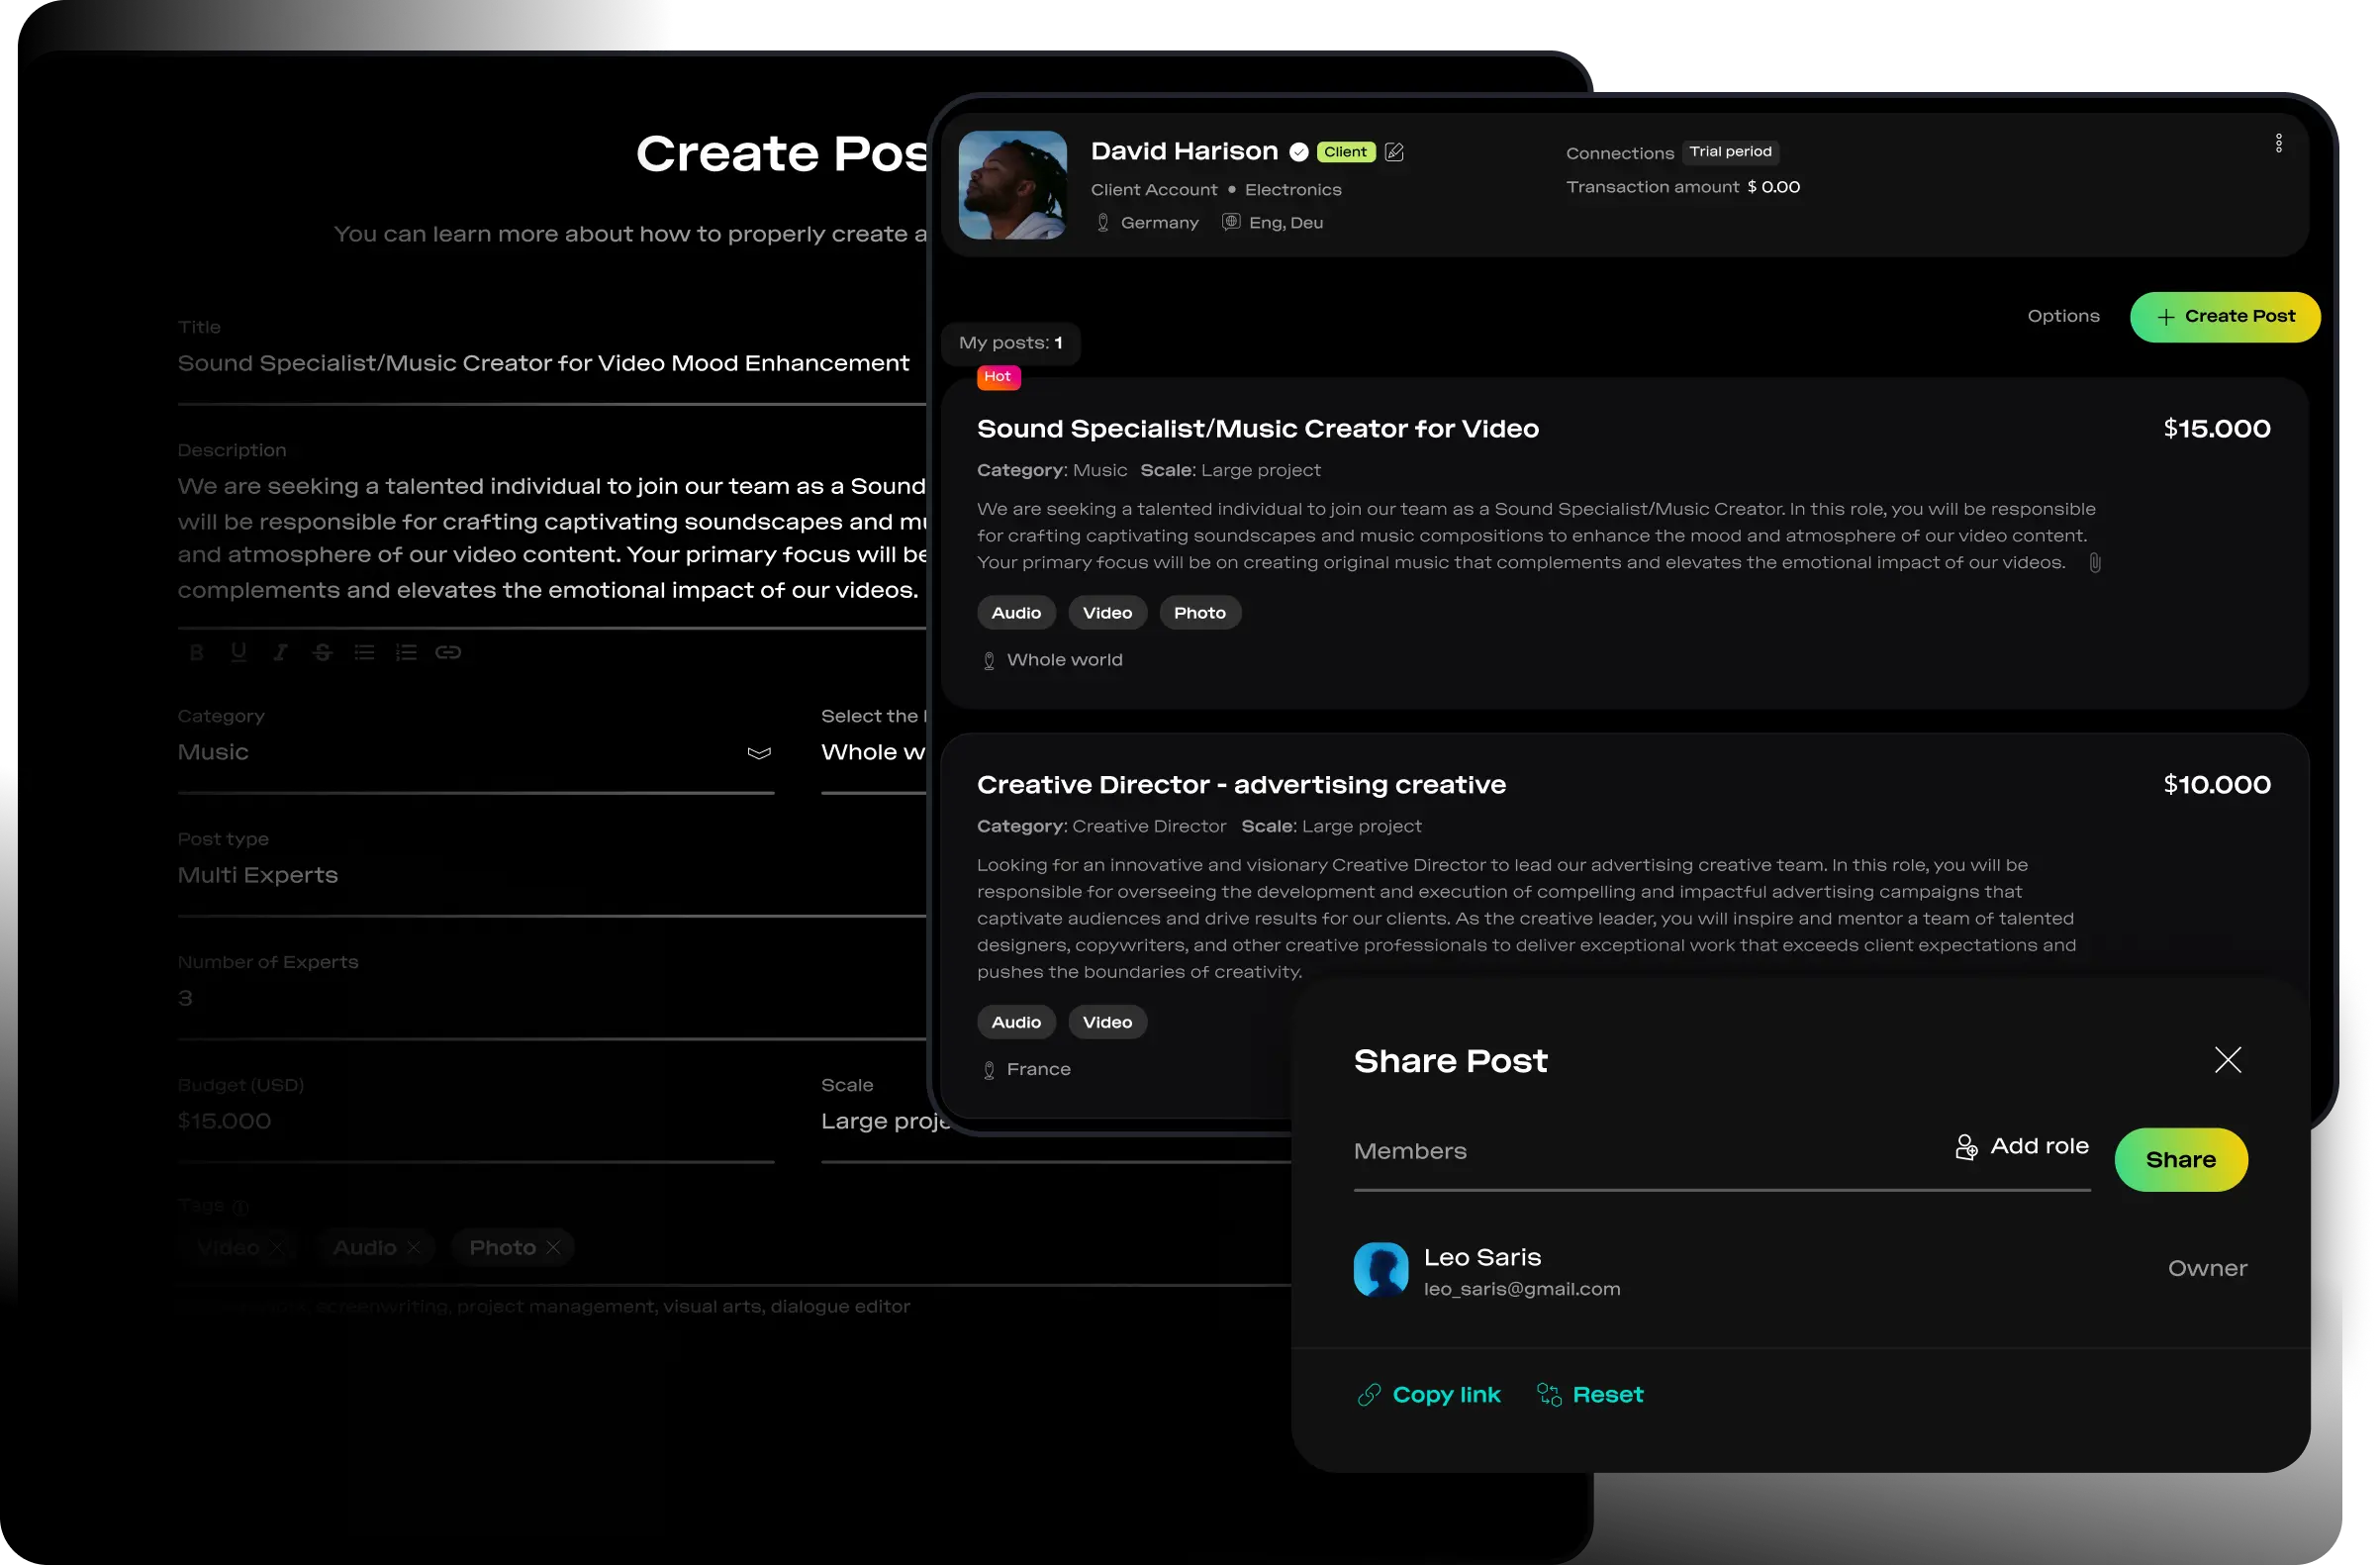
Task: Remove the Audio tag in the Create Post form
Action: click(413, 1247)
